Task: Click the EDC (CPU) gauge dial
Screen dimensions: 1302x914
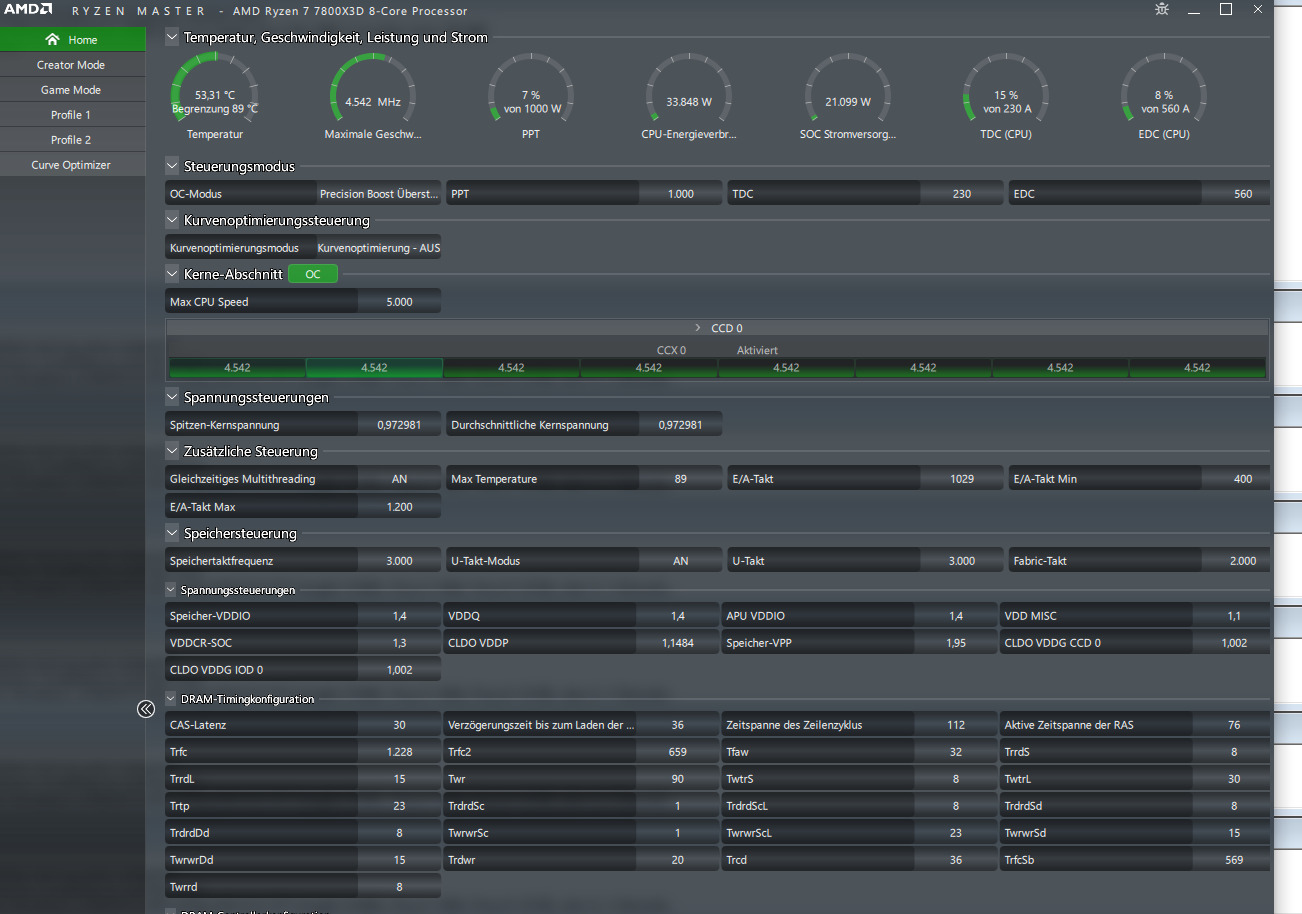Action: (1164, 89)
